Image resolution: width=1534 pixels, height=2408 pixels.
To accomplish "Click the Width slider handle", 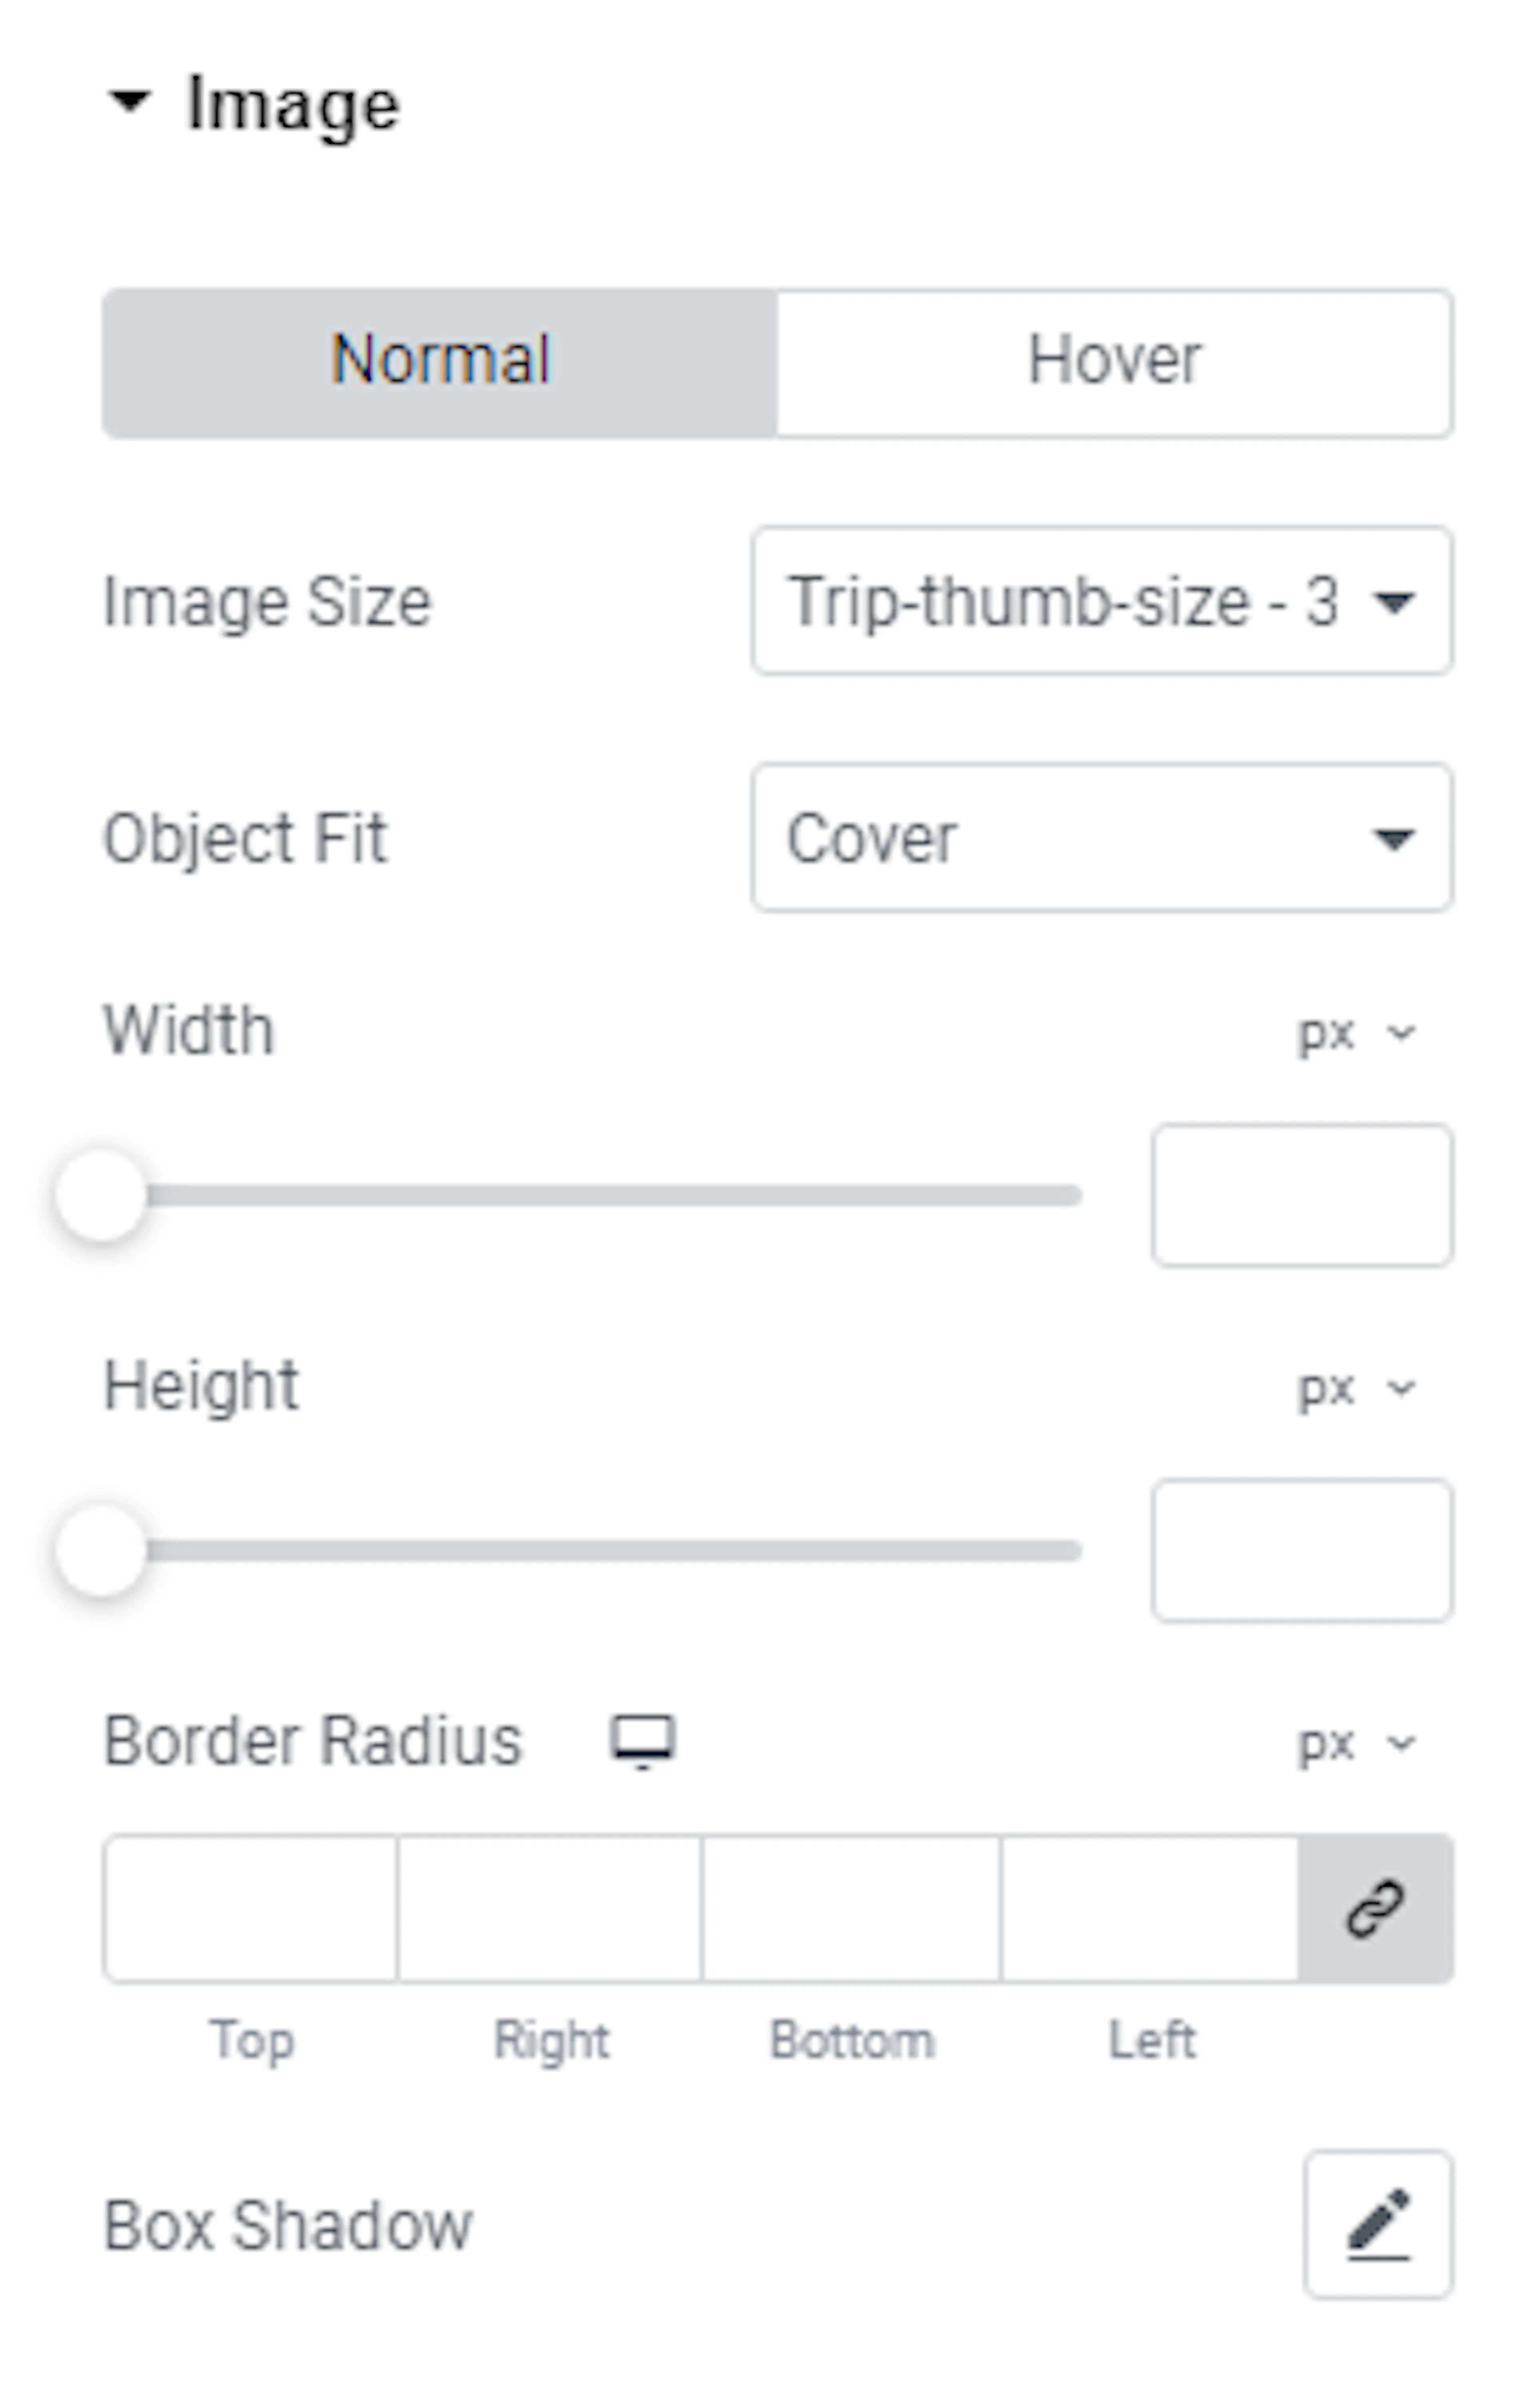I will point(101,1195).
